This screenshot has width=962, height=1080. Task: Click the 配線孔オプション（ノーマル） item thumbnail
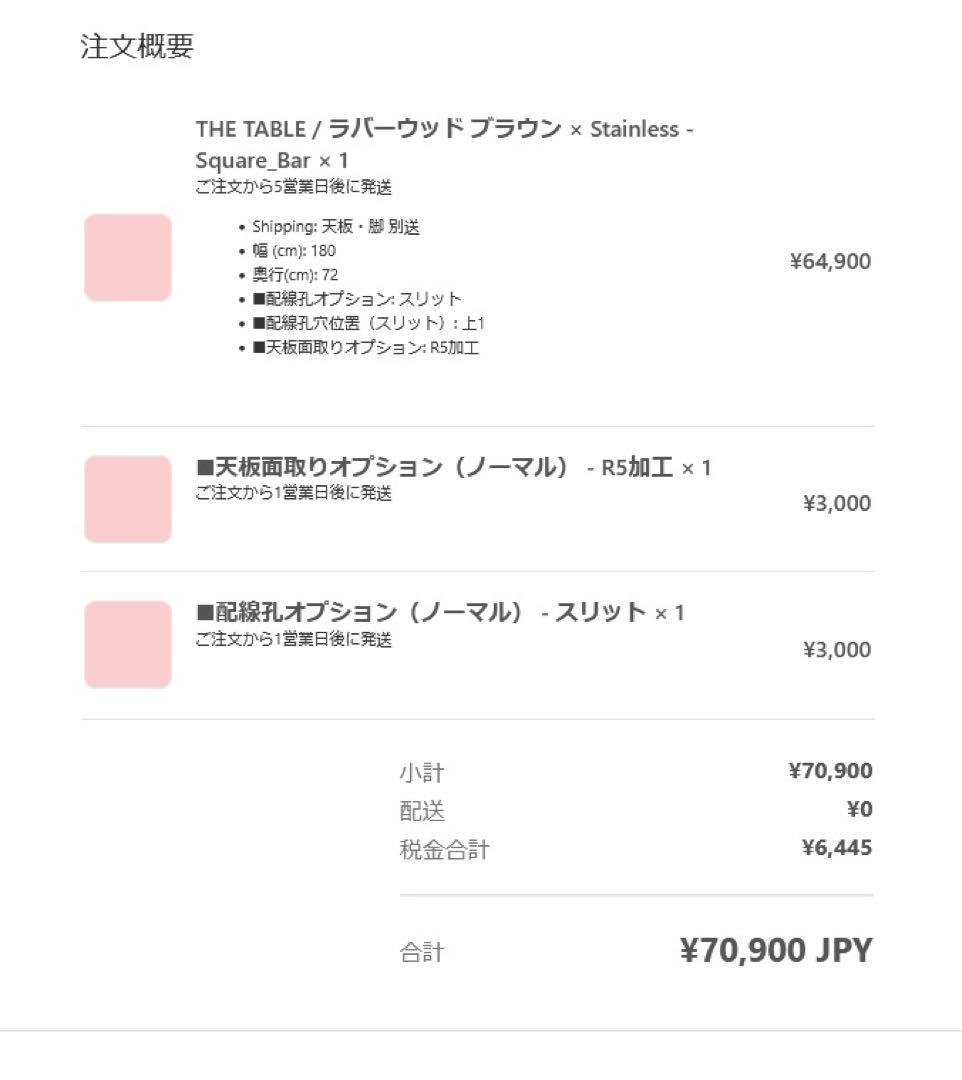128,644
